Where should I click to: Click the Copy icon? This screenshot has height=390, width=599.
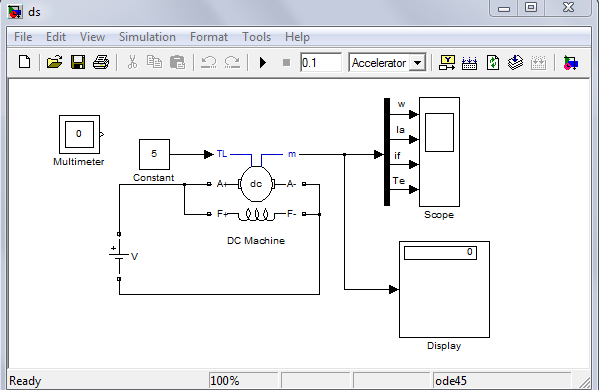click(x=154, y=62)
